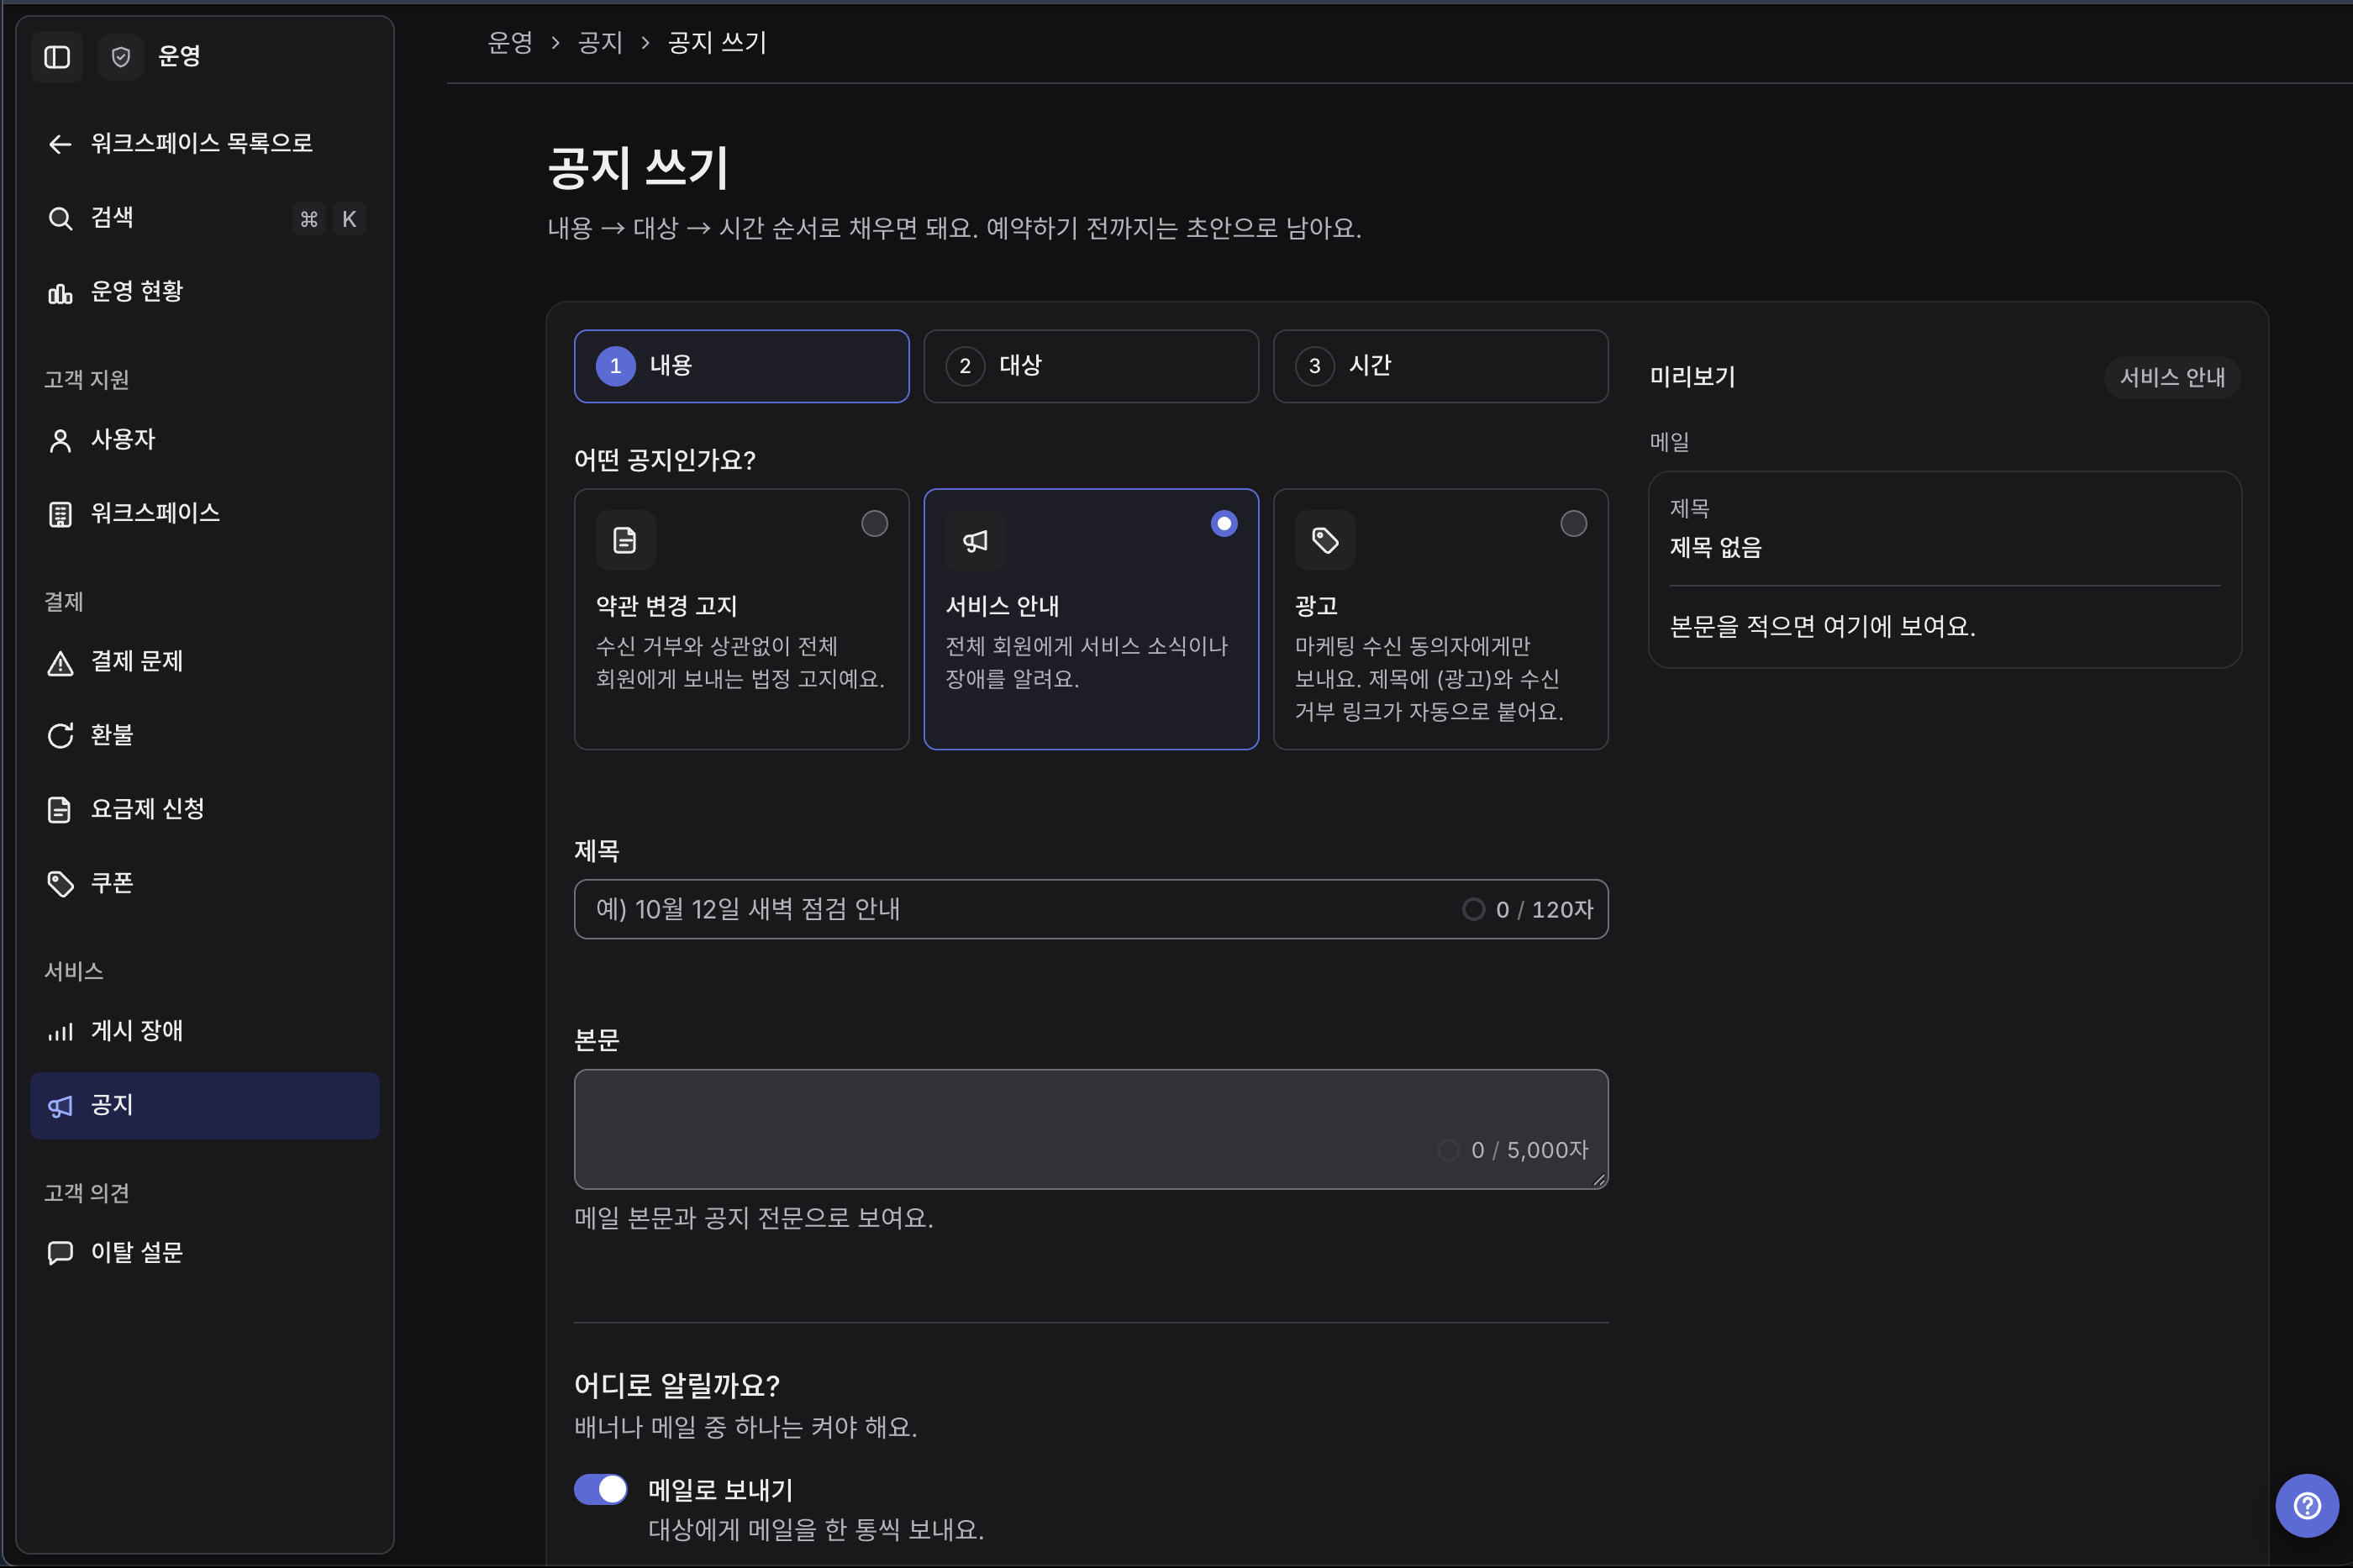Go to 운영 in the breadcrumb
2353x1568 pixels.
(x=509, y=42)
